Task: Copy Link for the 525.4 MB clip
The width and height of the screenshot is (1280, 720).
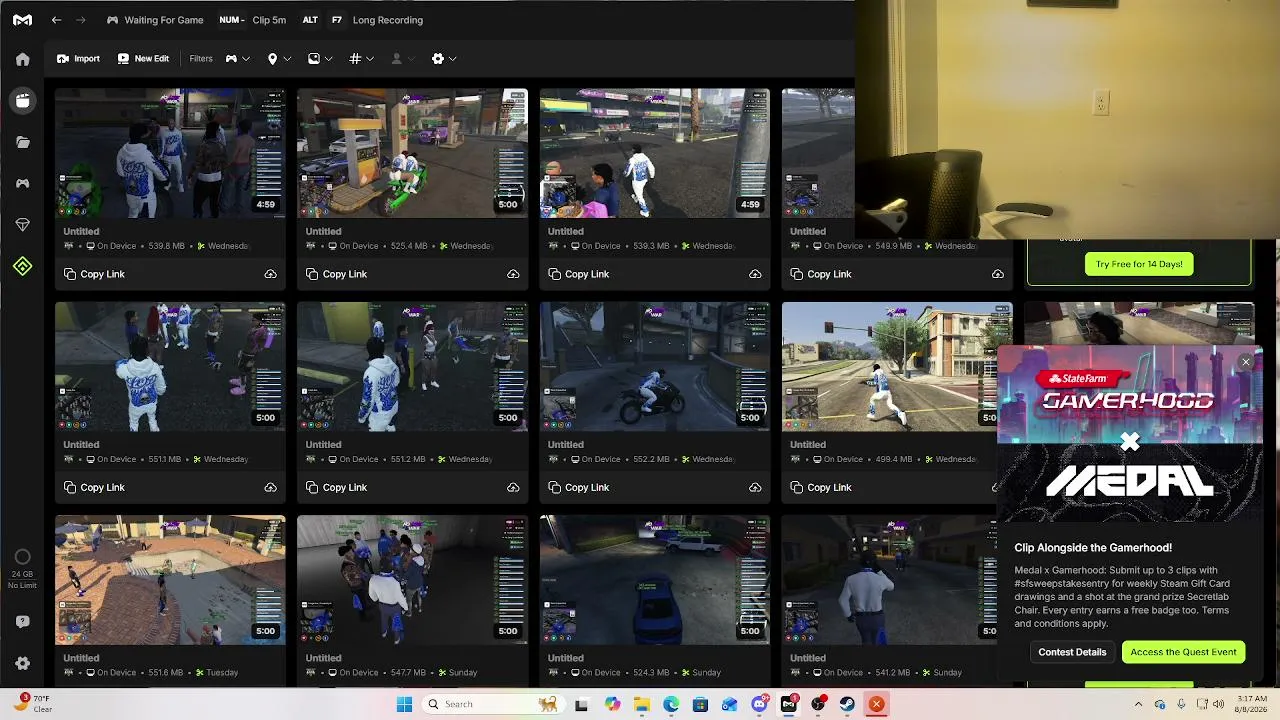Action: pyautogui.click(x=336, y=274)
